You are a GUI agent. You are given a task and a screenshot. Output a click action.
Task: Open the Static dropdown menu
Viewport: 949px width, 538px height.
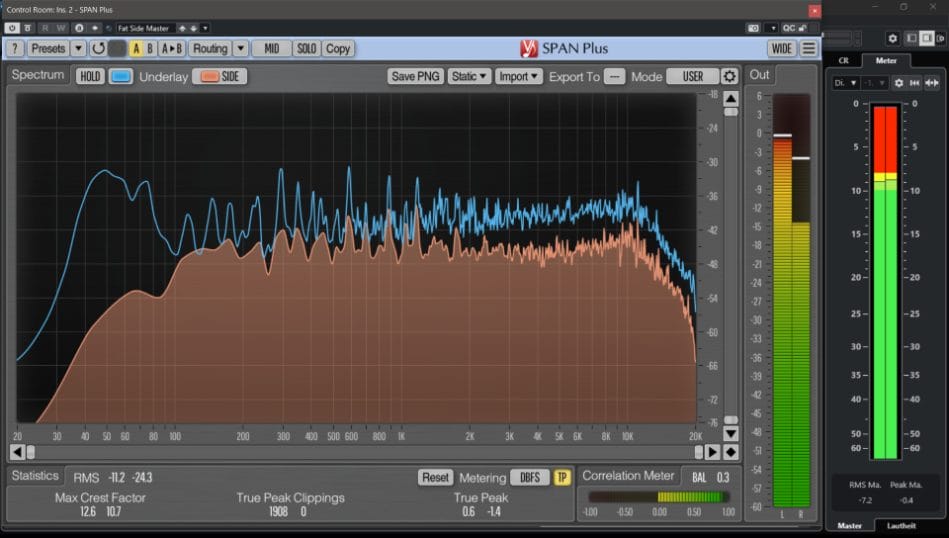tap(470, 76)
